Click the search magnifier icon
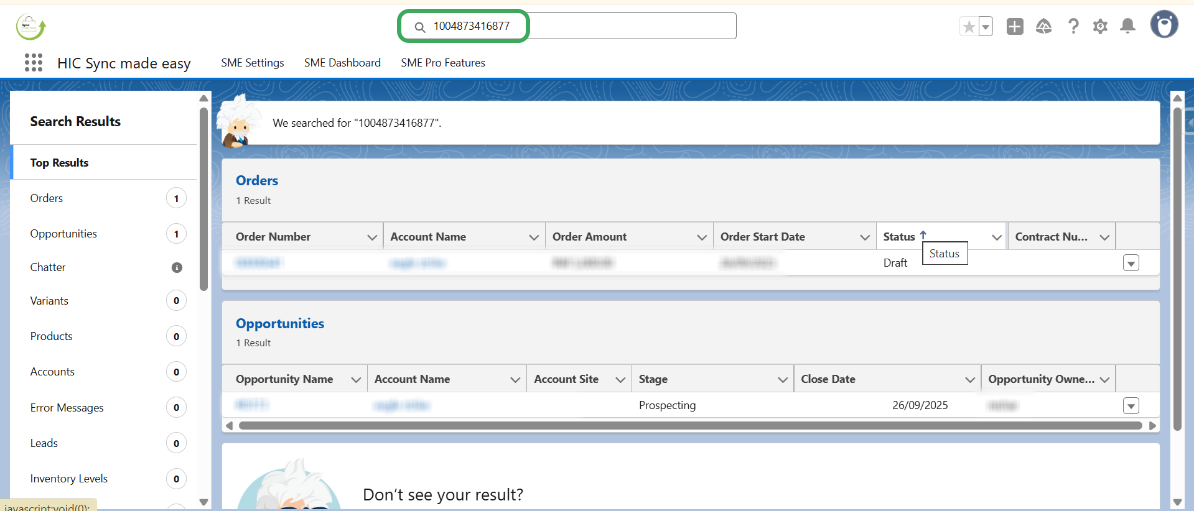The width and height of the screenshot is (1194, 511). (419, 27)
